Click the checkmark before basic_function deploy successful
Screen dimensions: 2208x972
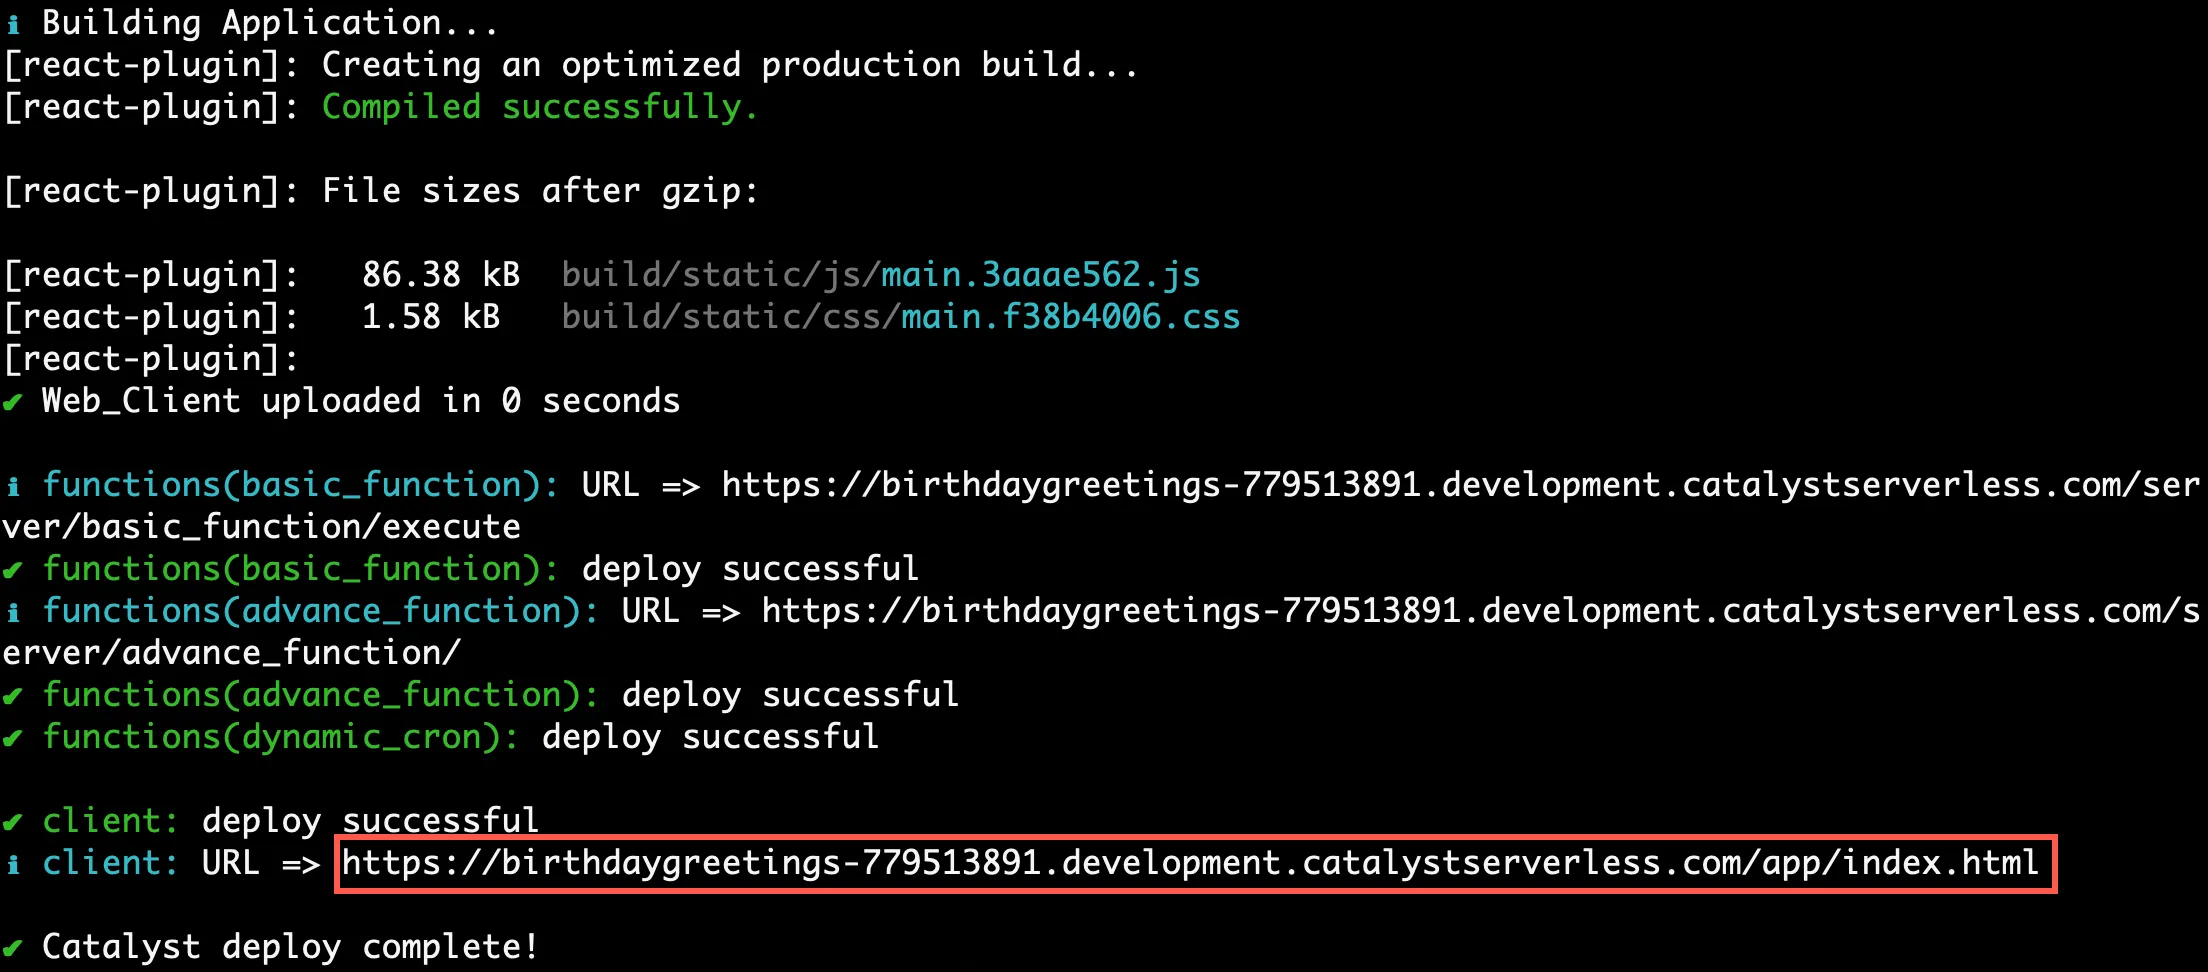12,570
